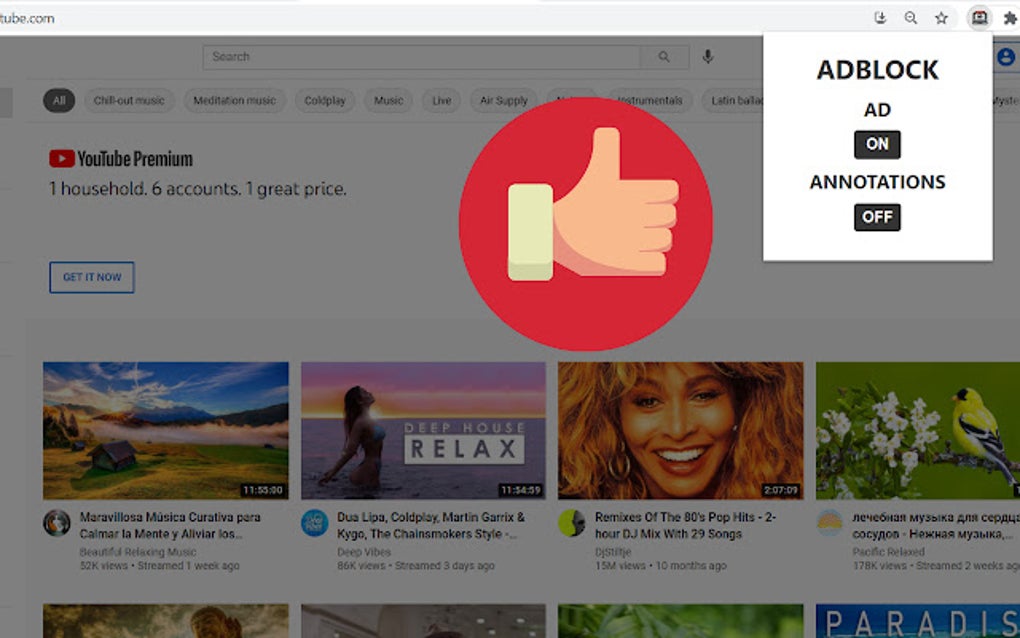
Task: Choose the Coldplay category chip
Action: [324, 100]
